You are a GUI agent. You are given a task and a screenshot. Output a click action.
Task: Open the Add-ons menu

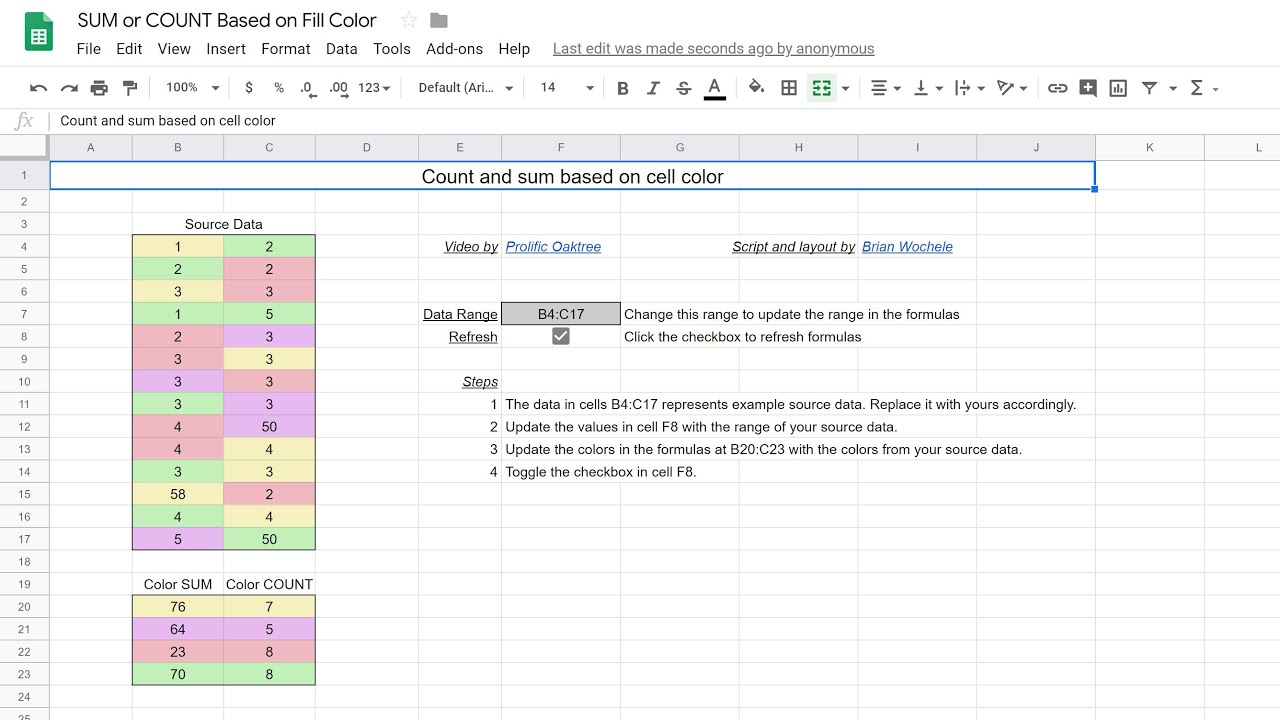coord(454,48)
